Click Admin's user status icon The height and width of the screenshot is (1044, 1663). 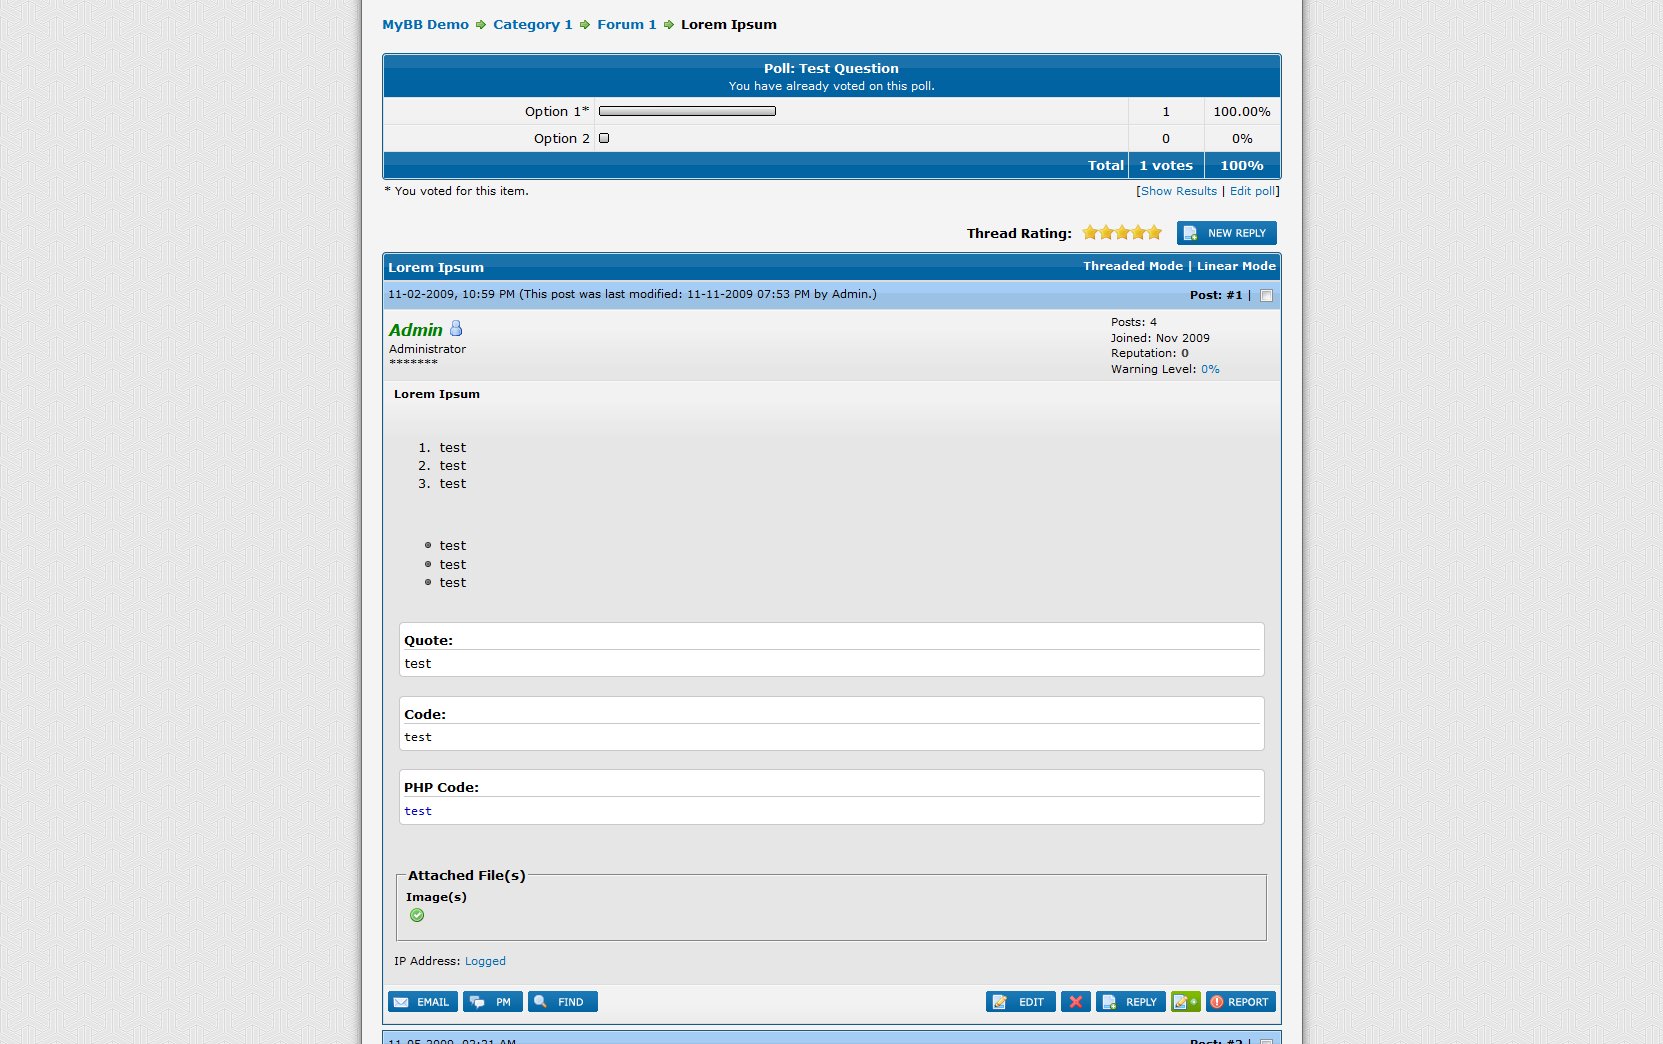tap(456, 329)
